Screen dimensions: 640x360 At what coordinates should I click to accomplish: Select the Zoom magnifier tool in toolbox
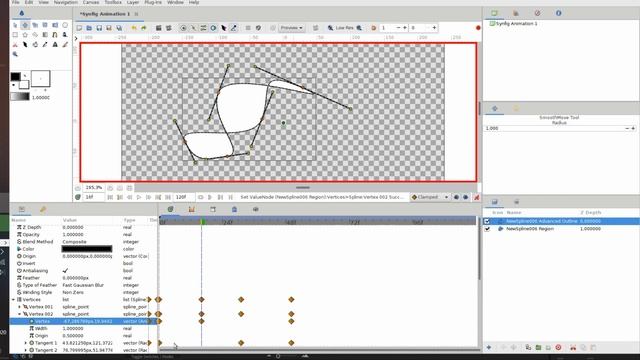coord(15,54)
